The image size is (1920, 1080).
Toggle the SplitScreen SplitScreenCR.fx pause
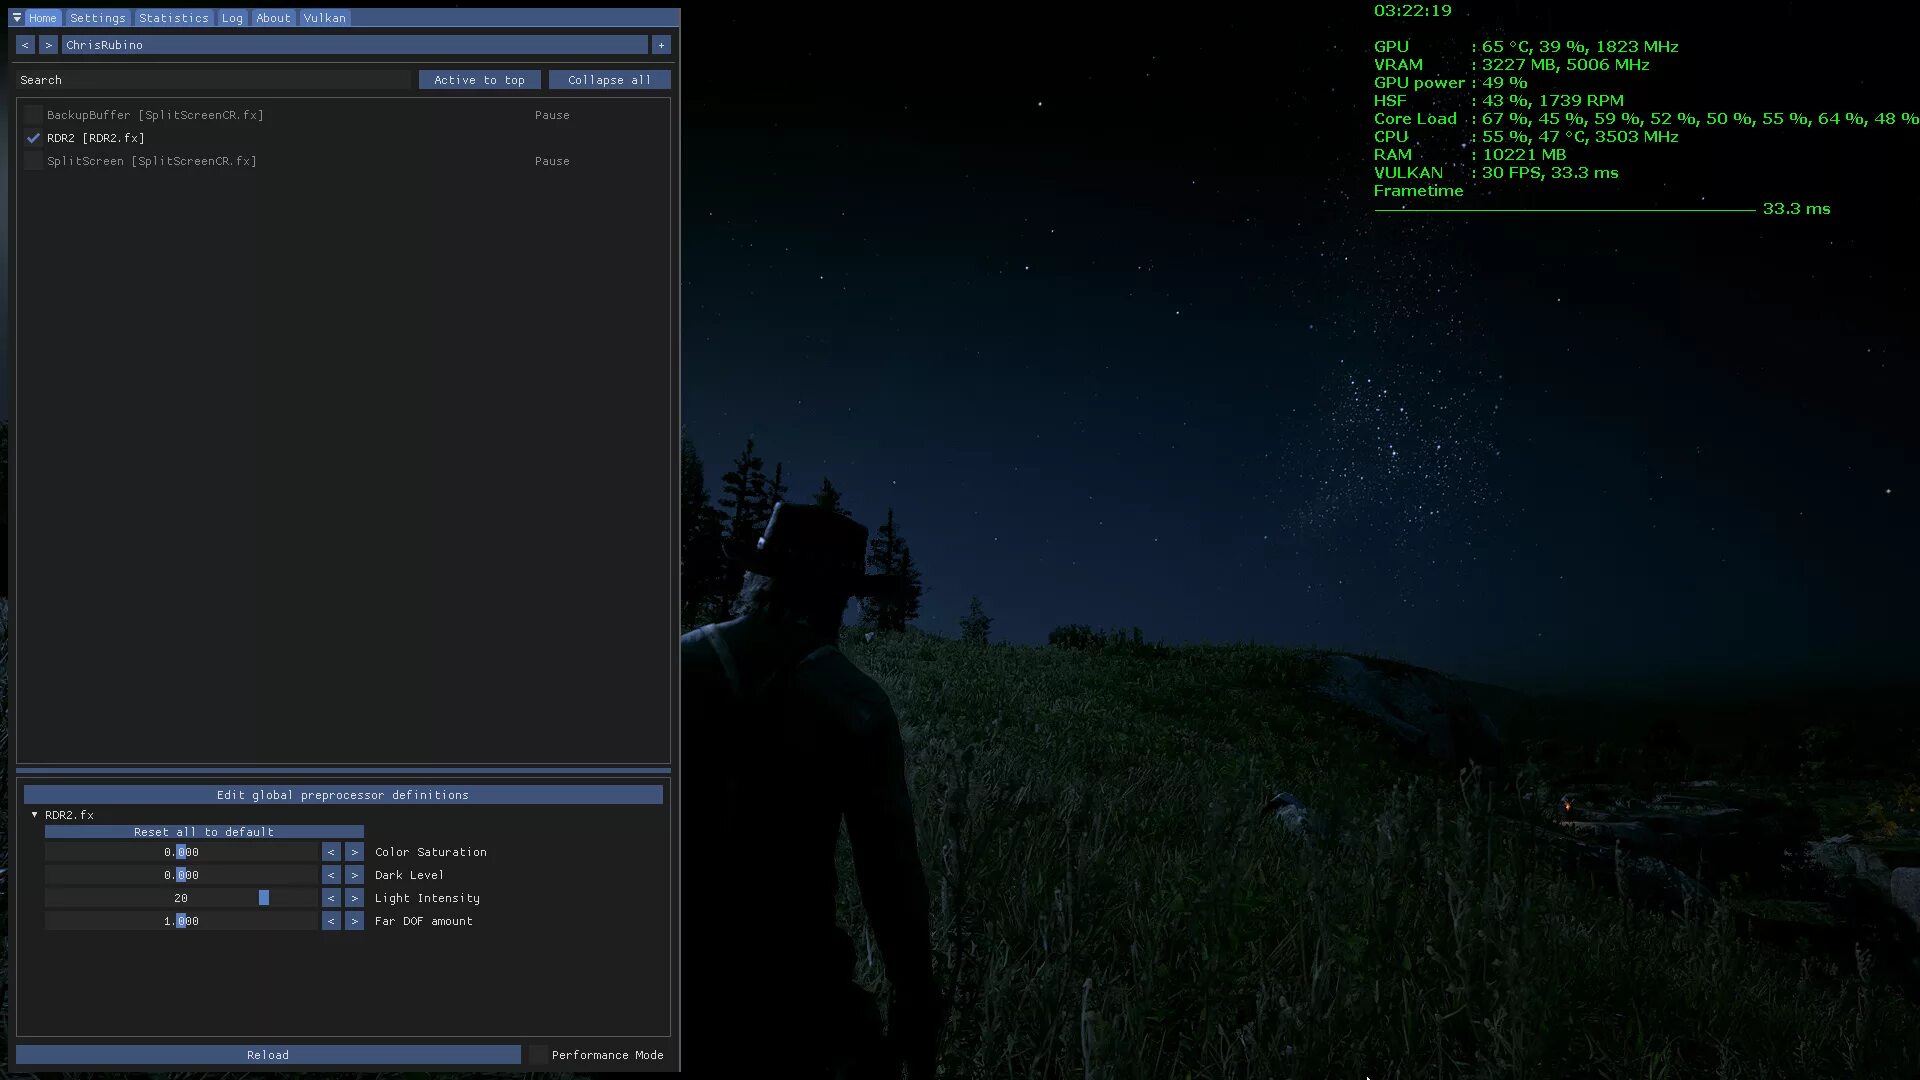pyautogui.click(x=551, y=161)
